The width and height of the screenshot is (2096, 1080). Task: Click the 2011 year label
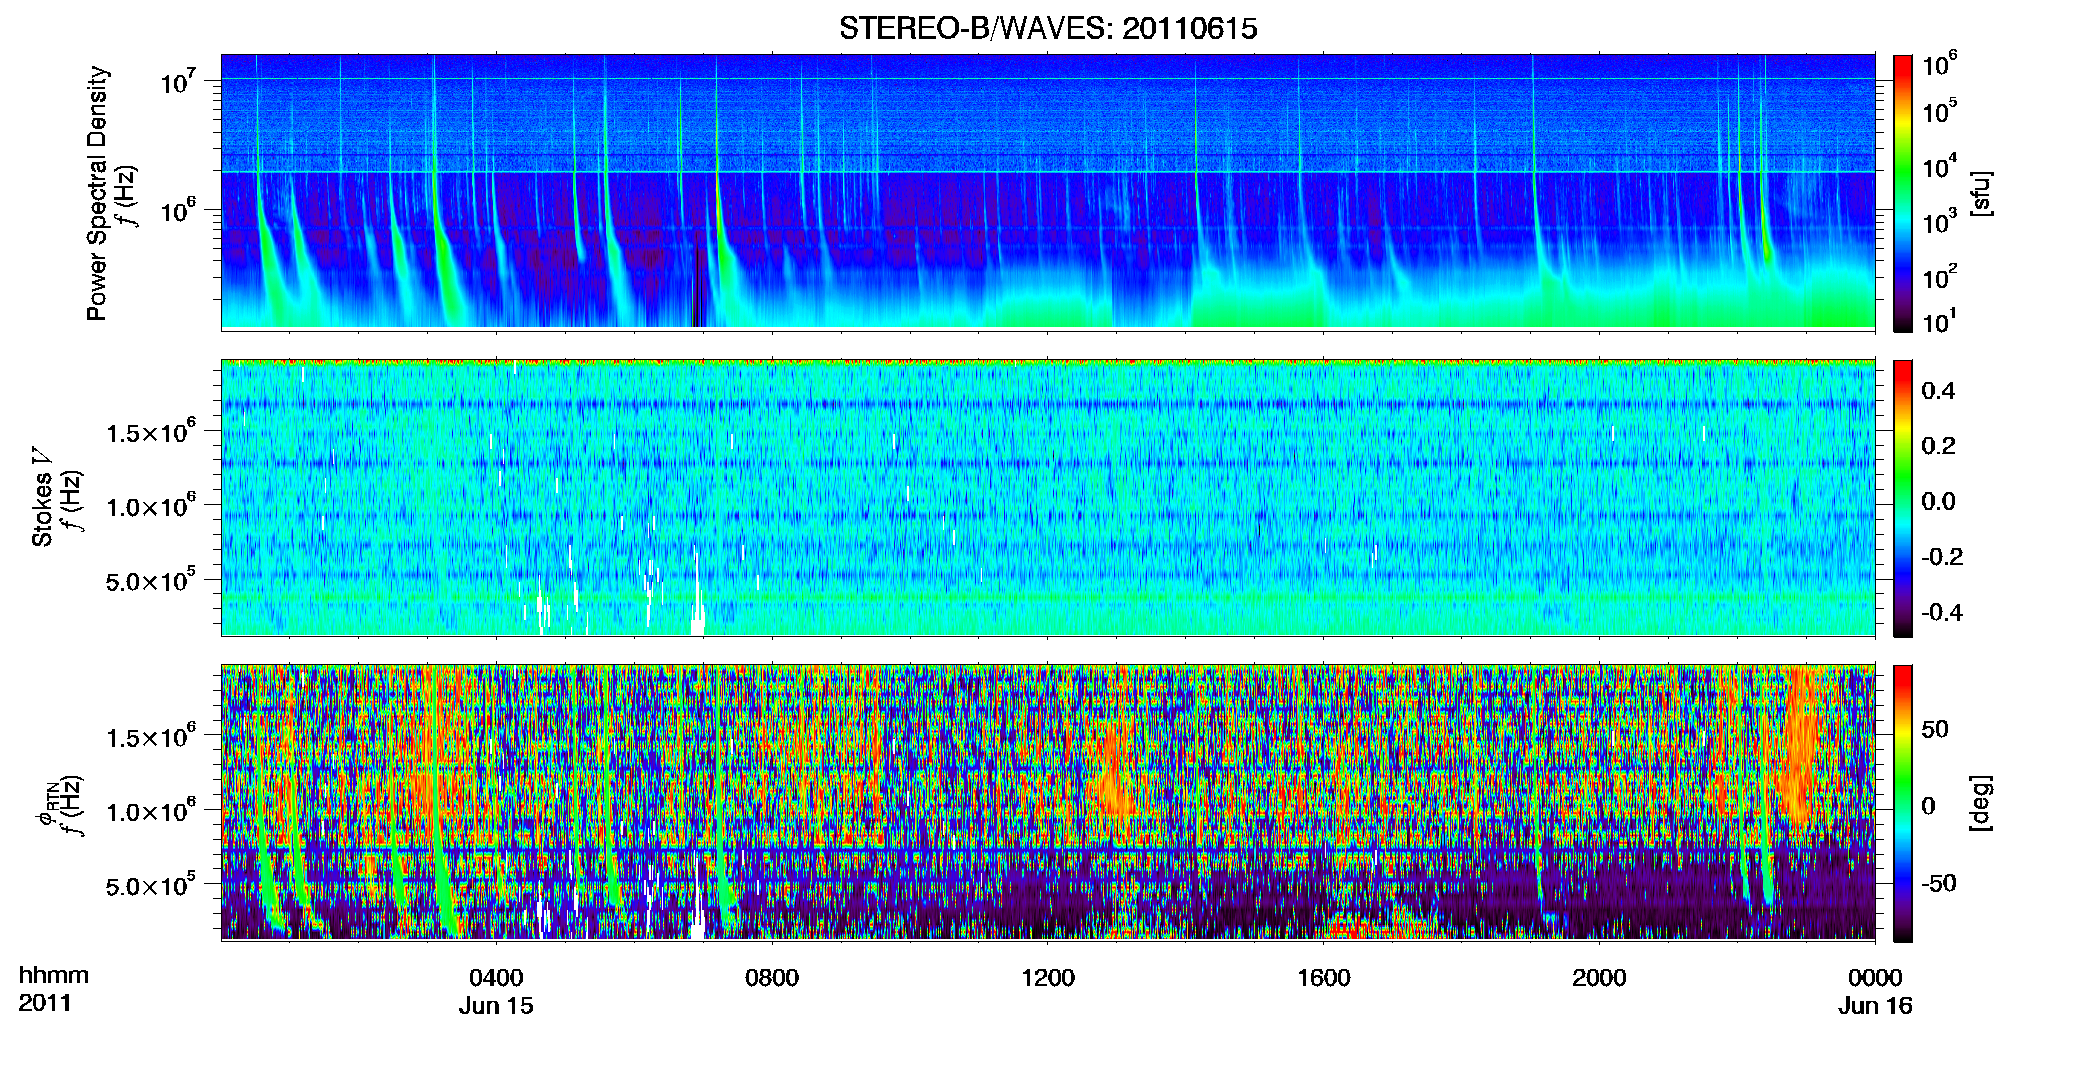pos(45,1003)
